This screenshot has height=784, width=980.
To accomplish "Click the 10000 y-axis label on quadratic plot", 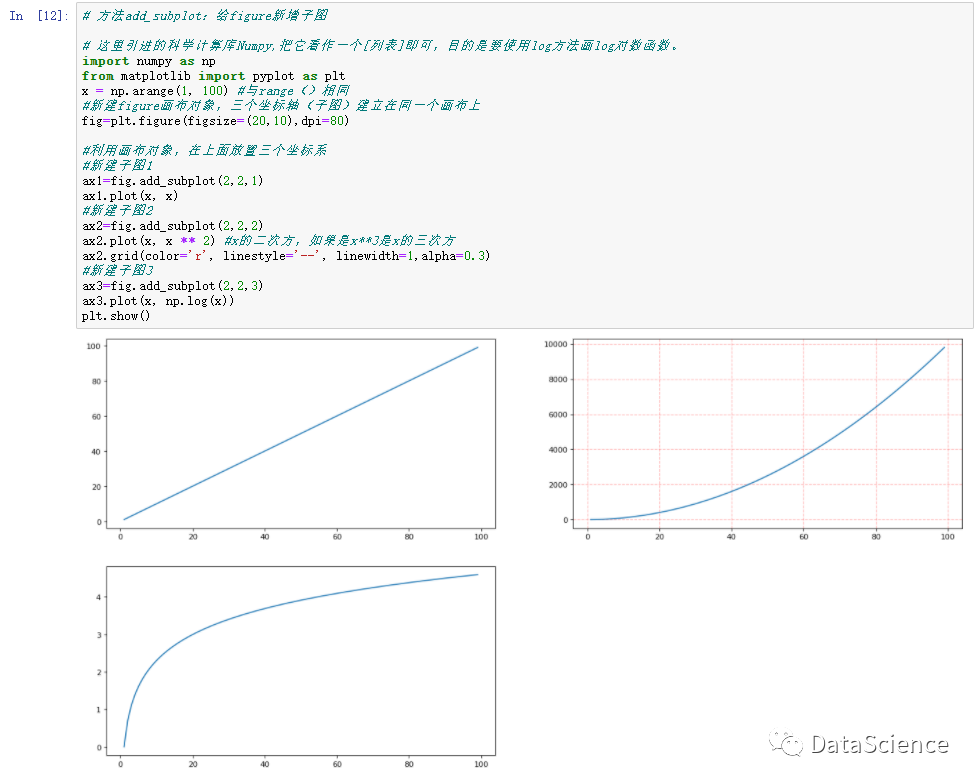I will click(x=556, y=344).
